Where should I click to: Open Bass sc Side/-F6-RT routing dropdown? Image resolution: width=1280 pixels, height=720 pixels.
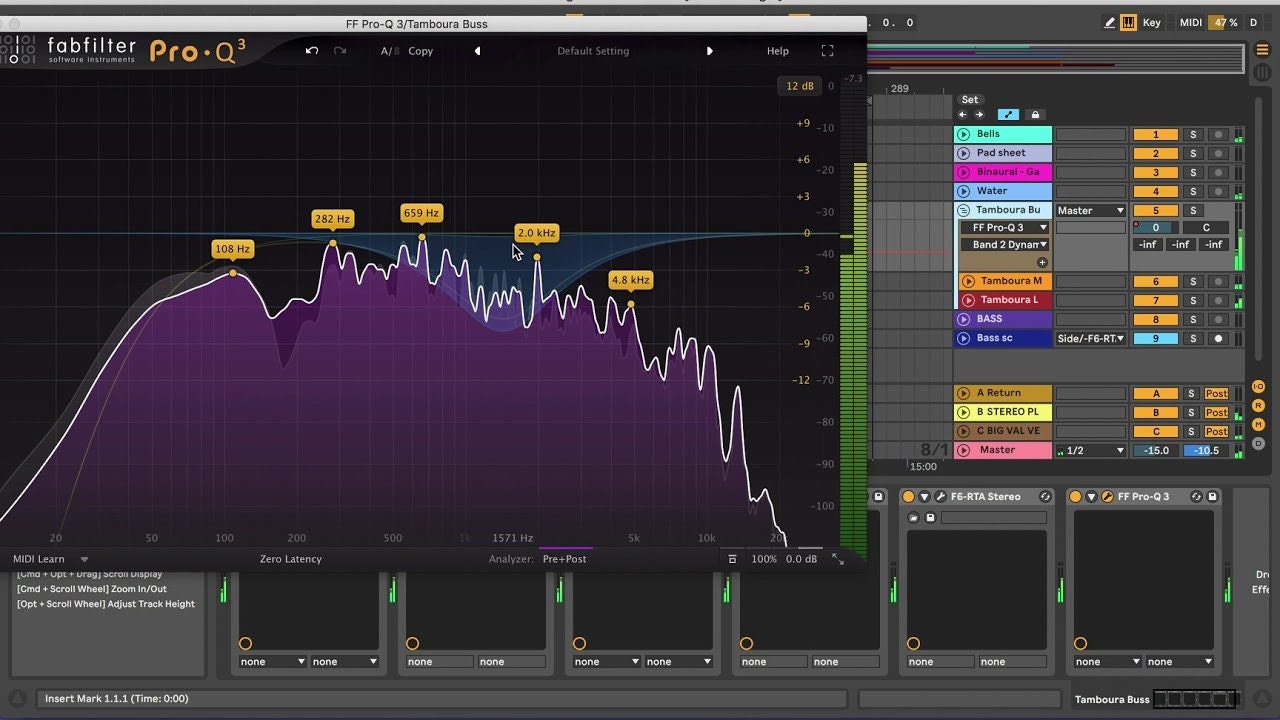[1091, 339]
